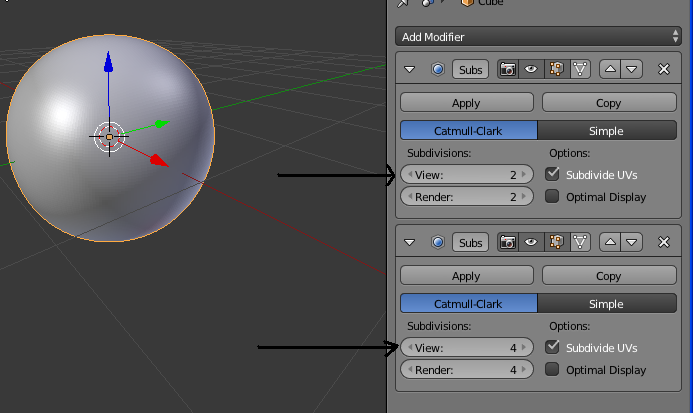693x413 pixels.
Task: Click the green Y axis arrow
Action: click(x=161, y=124)
